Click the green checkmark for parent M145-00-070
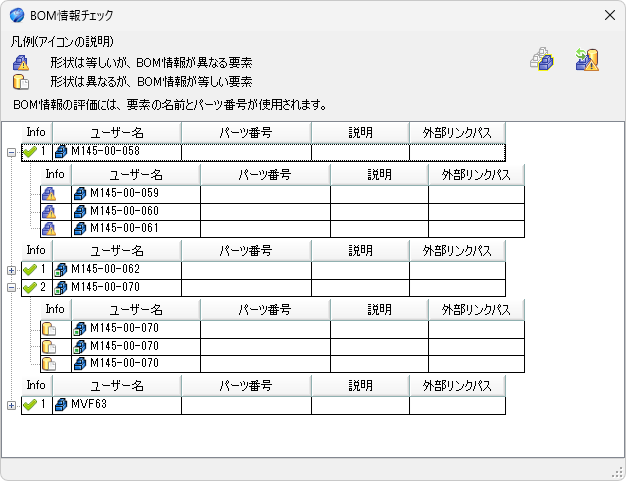This screenshot has height=481, width=626. (x=30, y=287)
